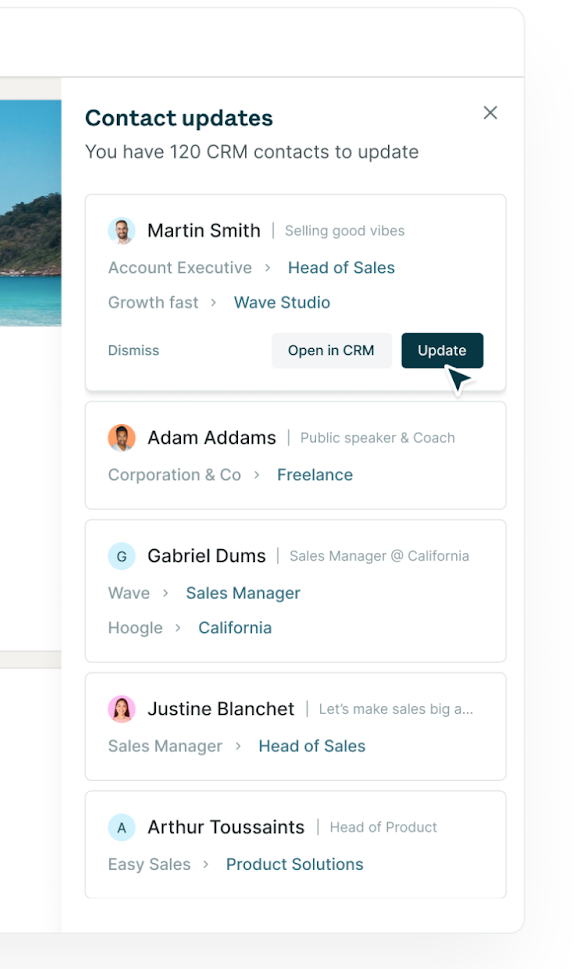This screenshot has height=969, width=574.
Task: Click Arthur Toussaints' A initial avatar
Action: coord(122,827)
